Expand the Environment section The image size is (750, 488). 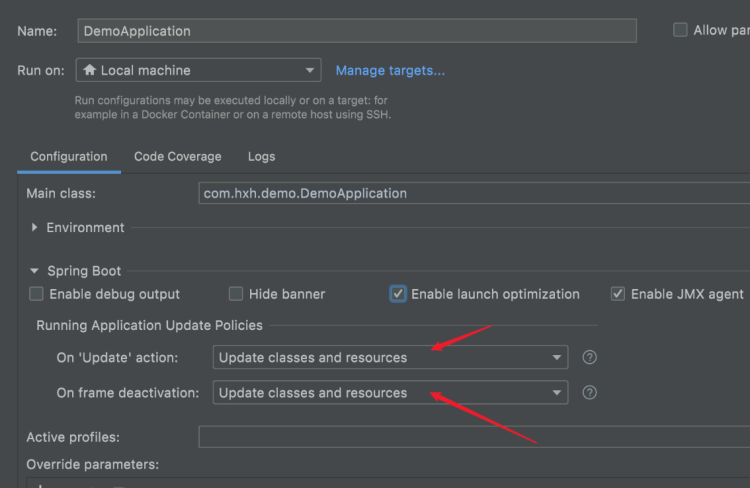click(34, 228)
